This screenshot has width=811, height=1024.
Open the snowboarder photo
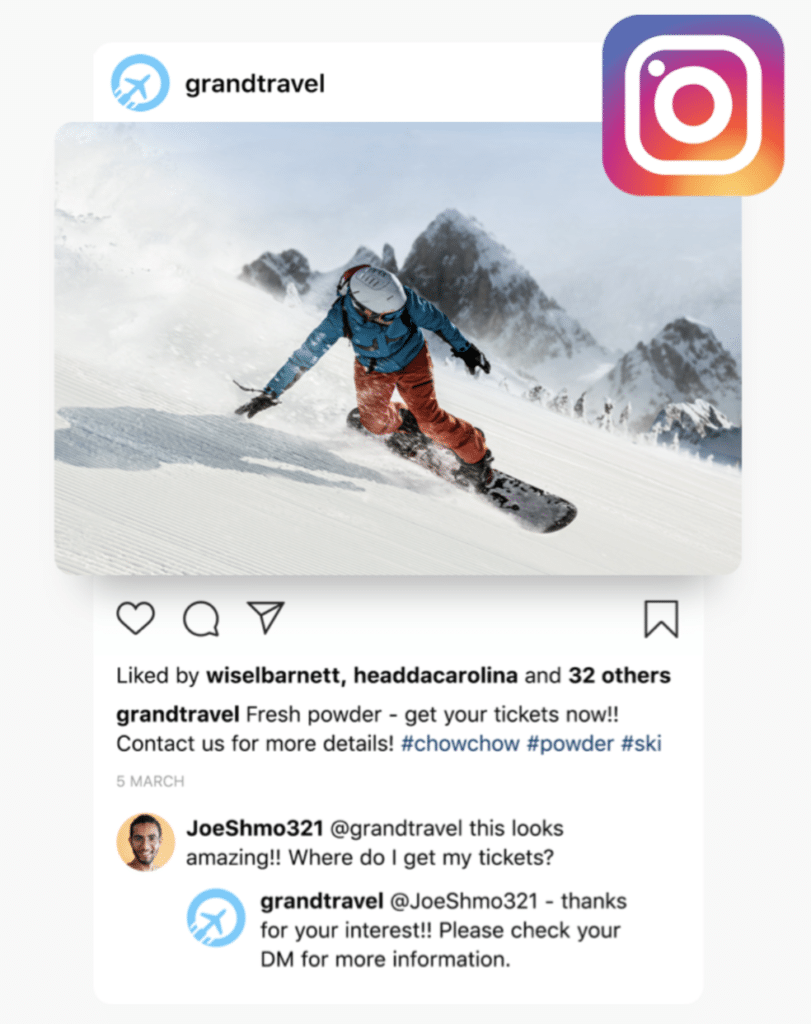pos(398,349)
